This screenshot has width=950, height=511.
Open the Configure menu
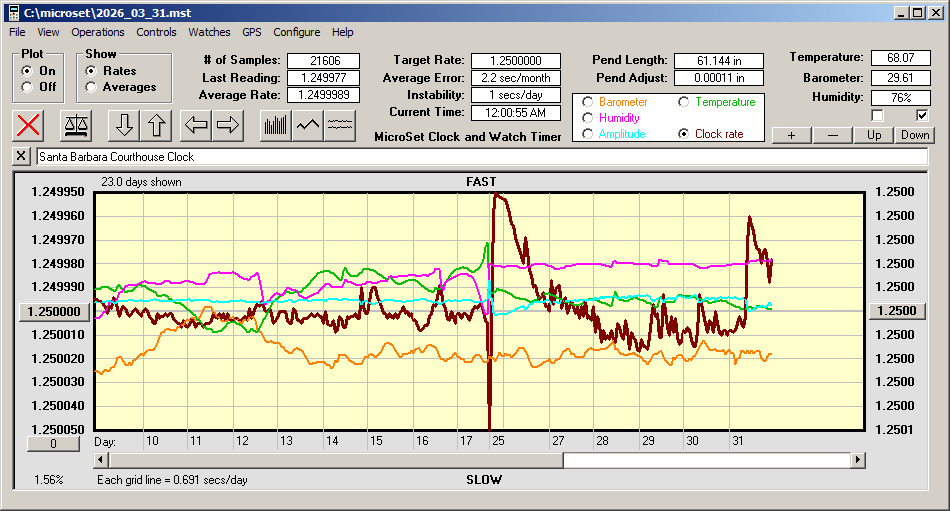(x=297, y=32)
